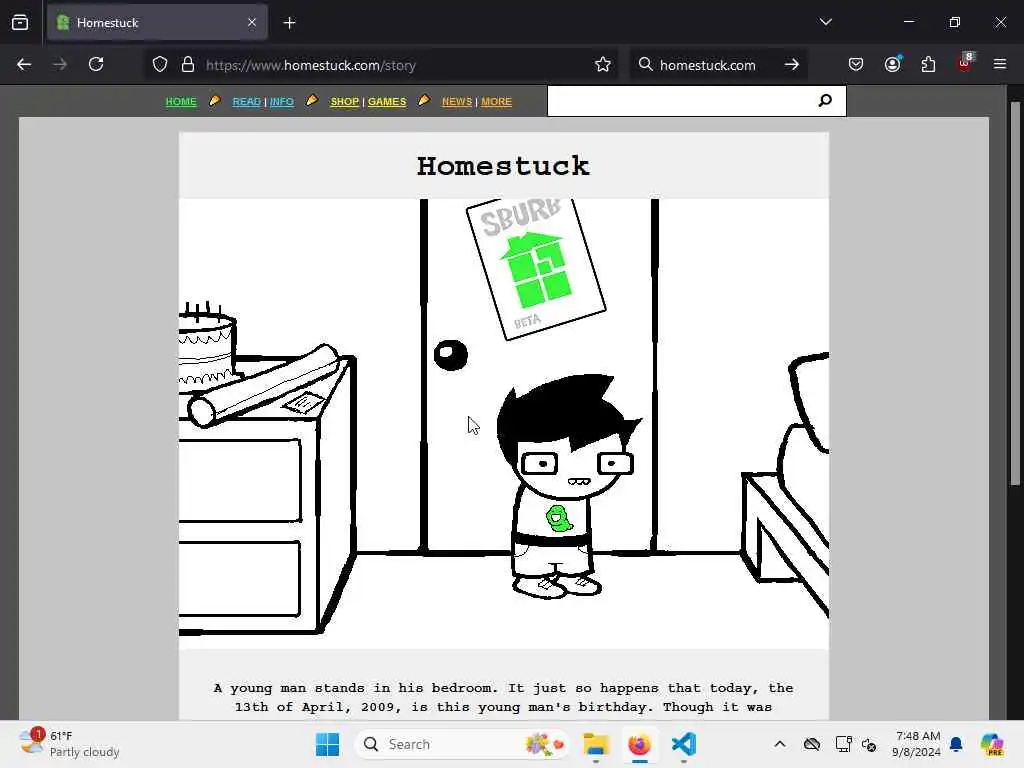
Task: Open a new tab with plus button
Action: pyautogui.click(x=289, y=23)
